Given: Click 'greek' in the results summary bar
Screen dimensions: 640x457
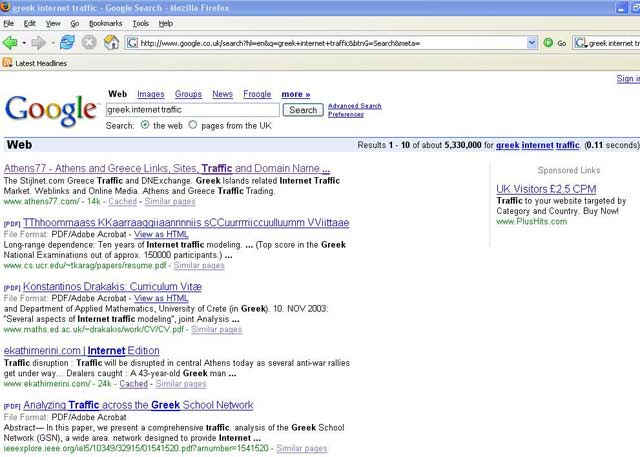Looking at the screenshot, I should point(507,145).
